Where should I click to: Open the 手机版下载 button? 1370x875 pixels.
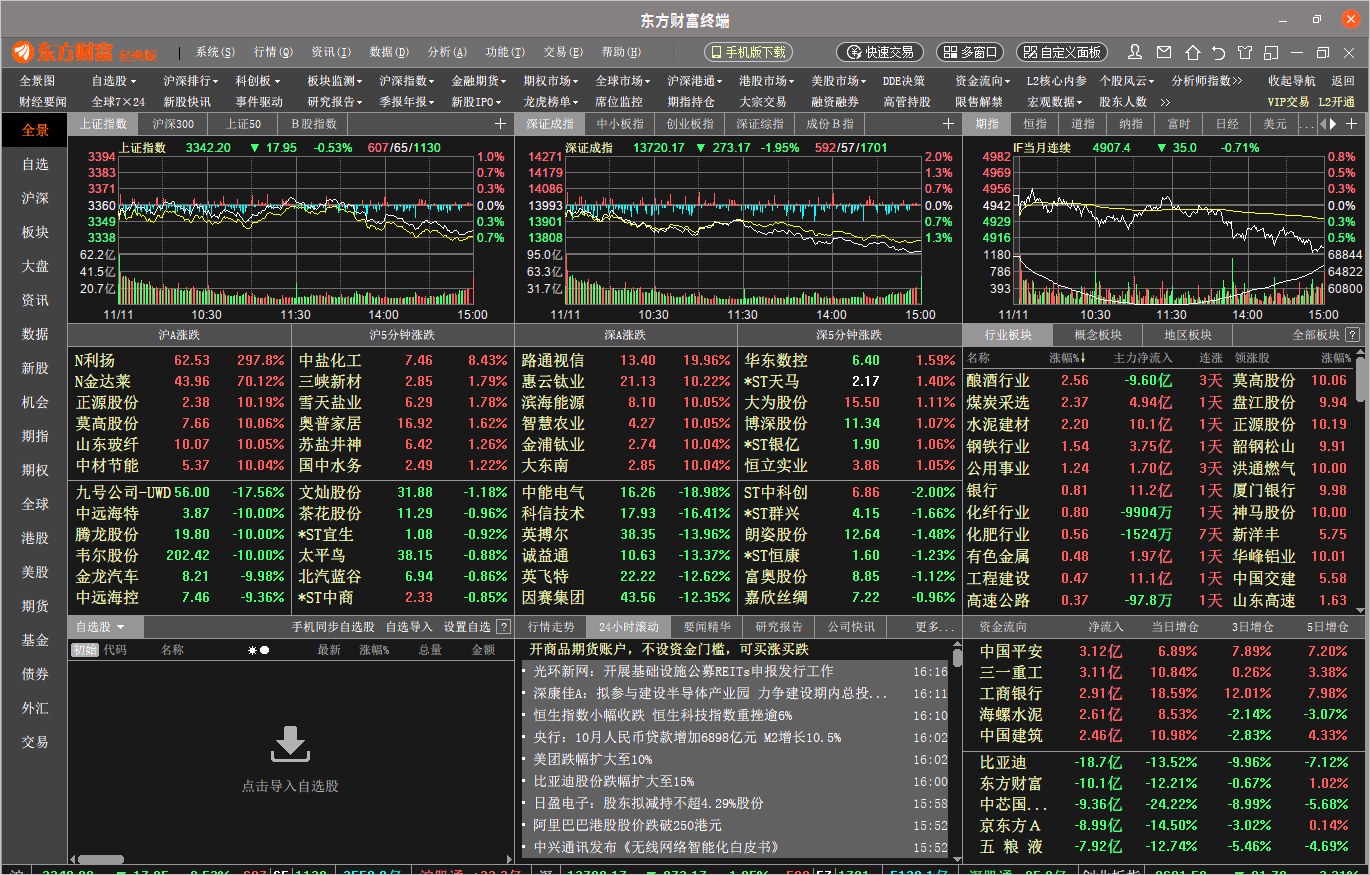(x=748, y=52)
